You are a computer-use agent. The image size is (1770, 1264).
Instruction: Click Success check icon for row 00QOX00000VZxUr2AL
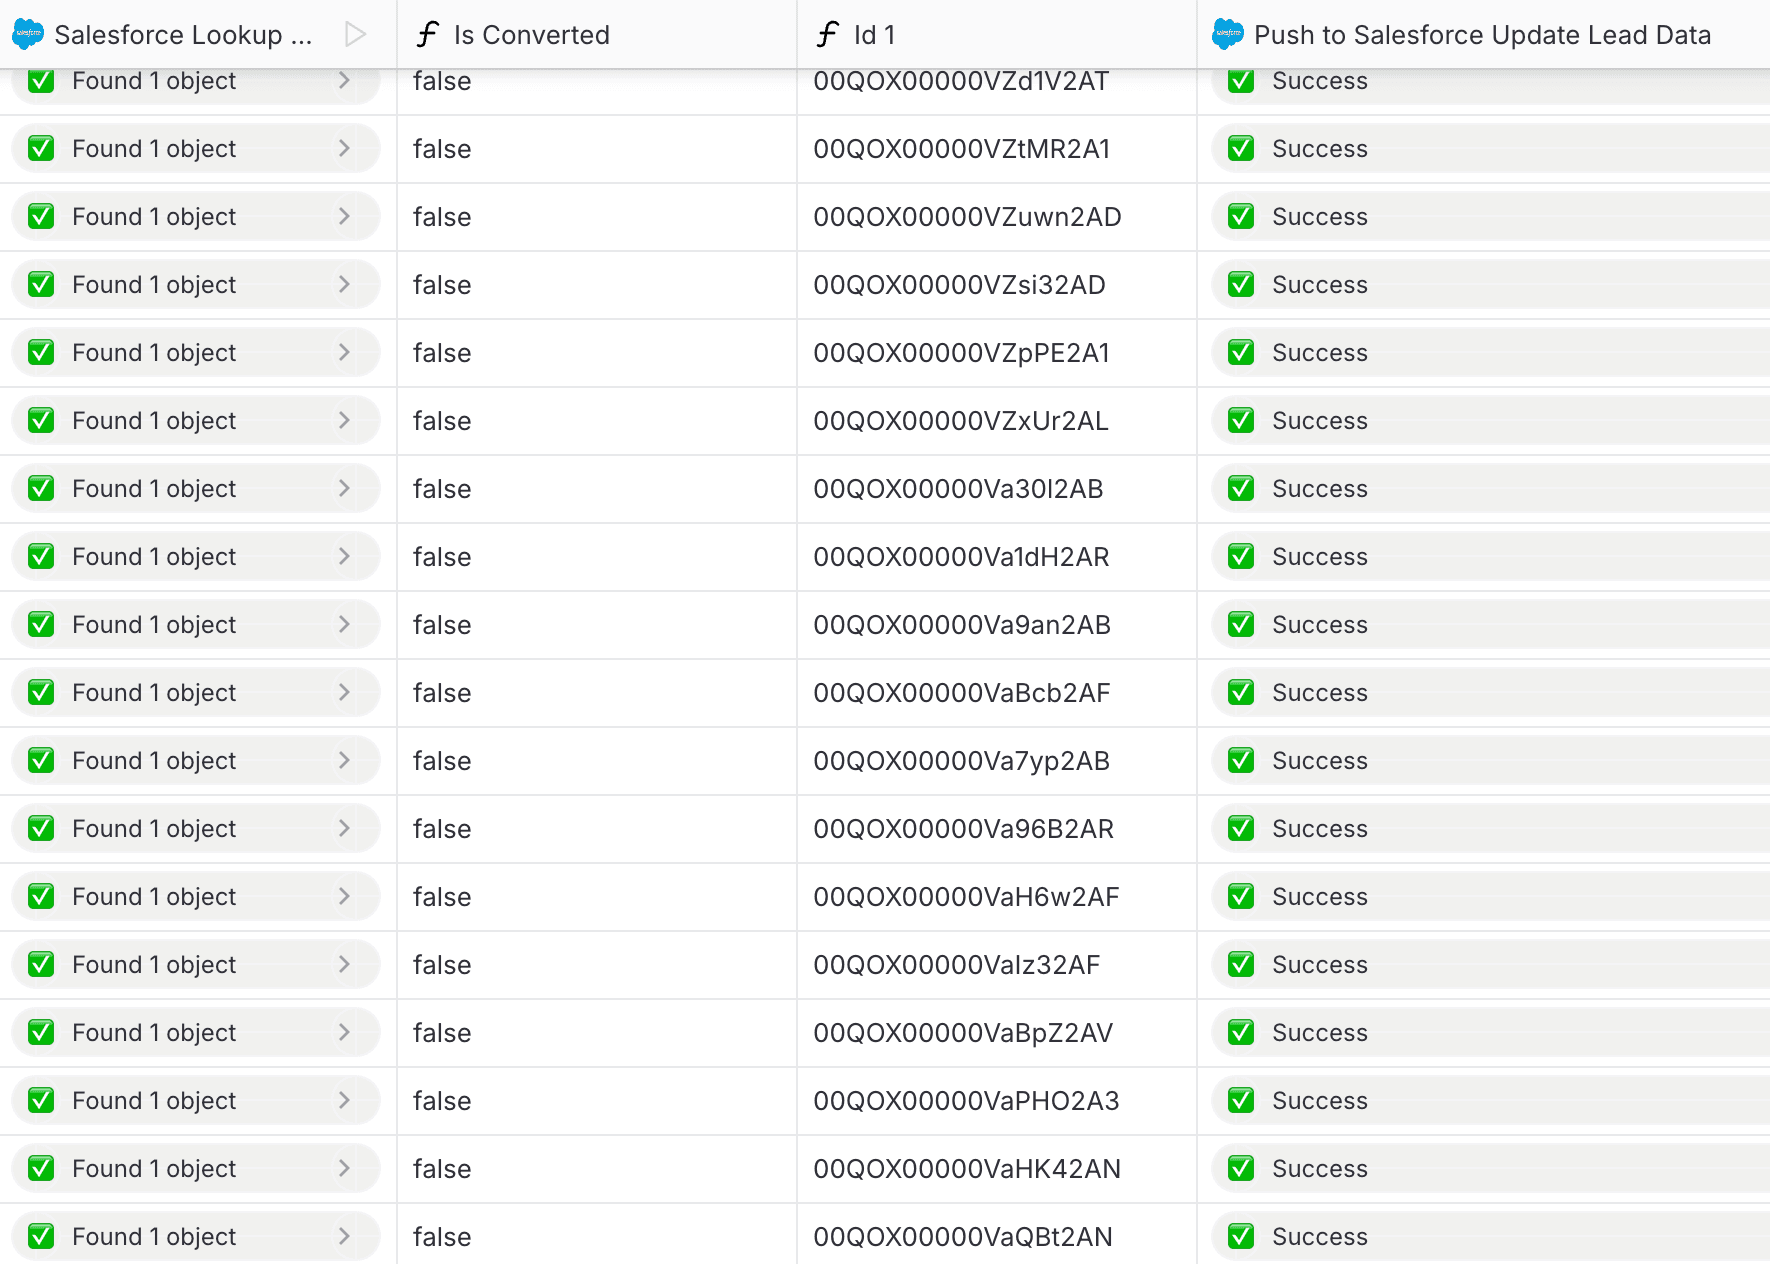pyautogui.click(x=1241, y=421)
